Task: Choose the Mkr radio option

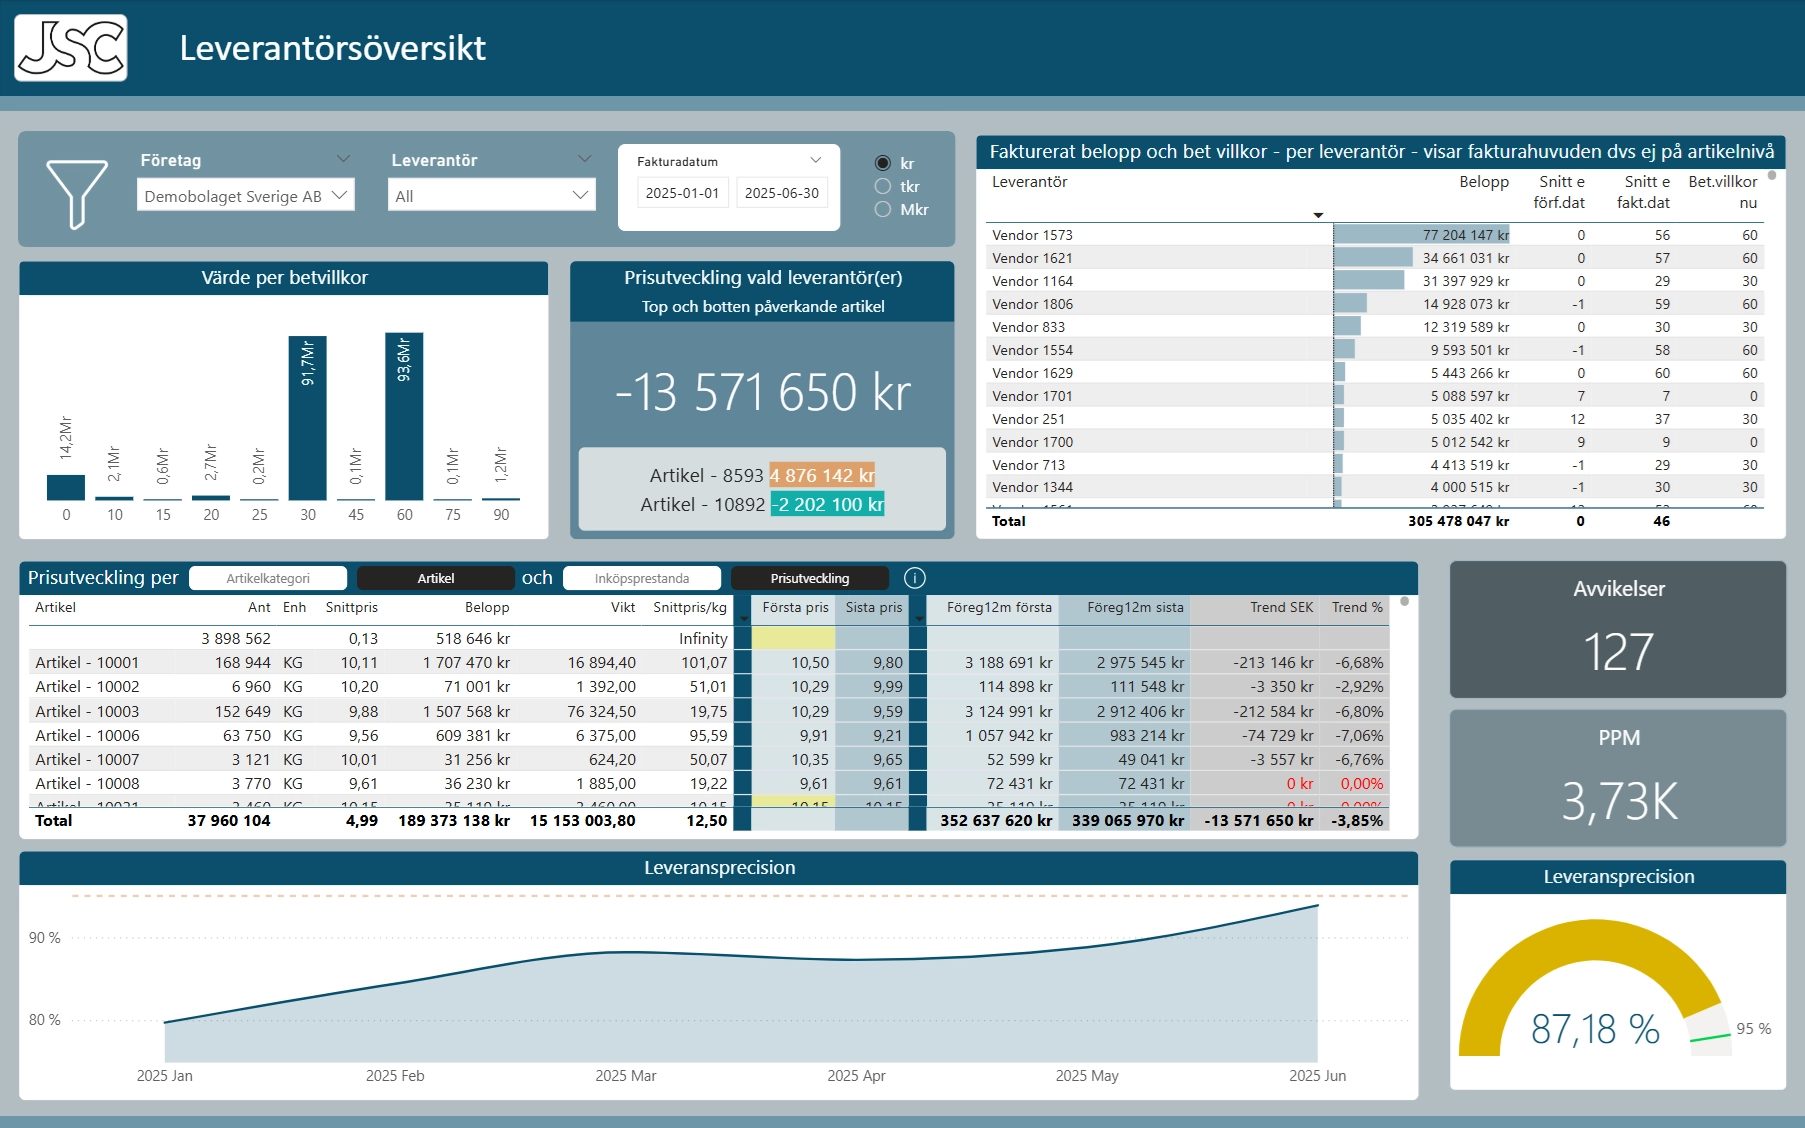Action: pos(883,209)
